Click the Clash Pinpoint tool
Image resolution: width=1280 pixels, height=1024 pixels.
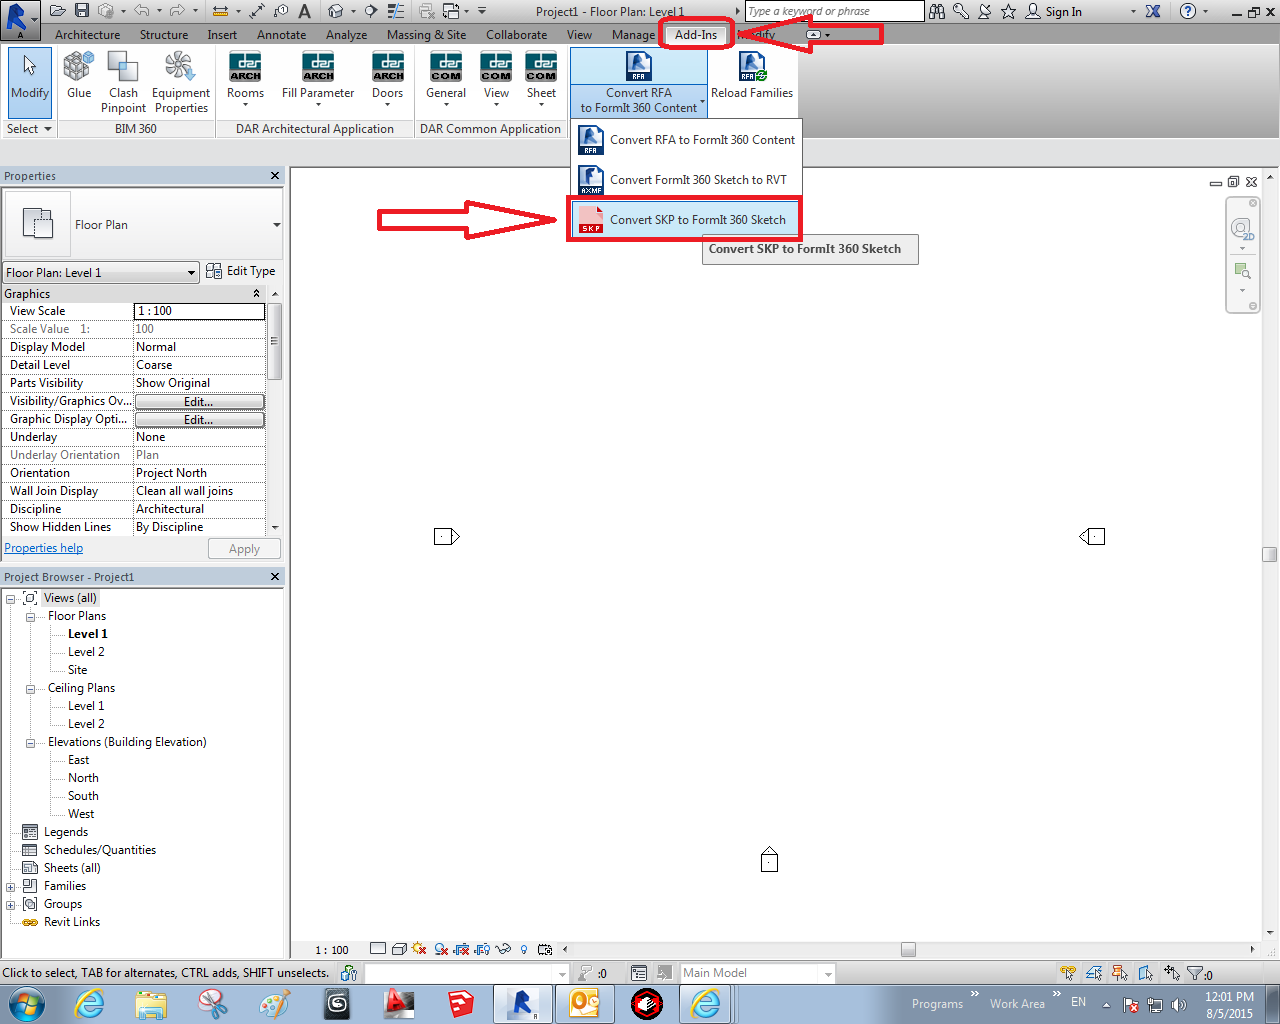(123, 83)
